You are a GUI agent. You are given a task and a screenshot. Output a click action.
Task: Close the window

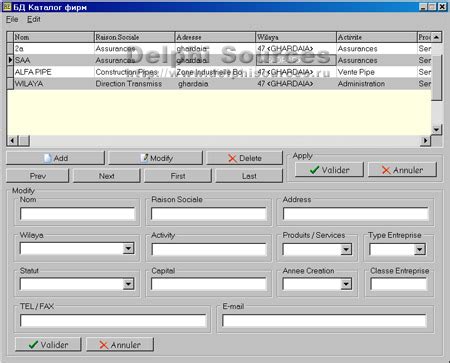[x=442, y=7]
